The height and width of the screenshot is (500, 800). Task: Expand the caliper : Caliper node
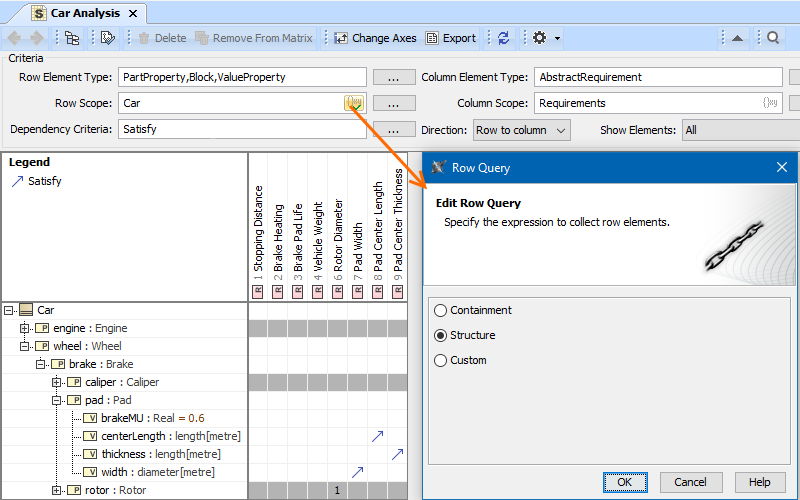[x=57, y=382]
